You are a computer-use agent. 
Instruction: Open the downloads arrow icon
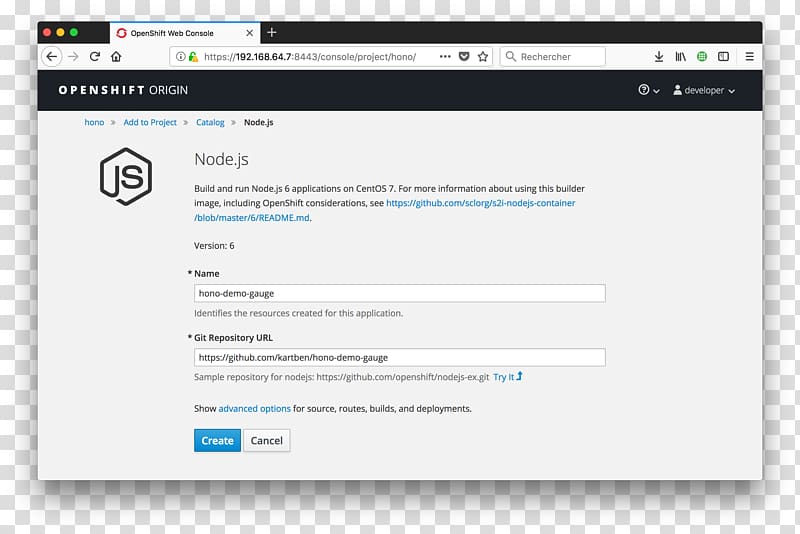[658, 57]
